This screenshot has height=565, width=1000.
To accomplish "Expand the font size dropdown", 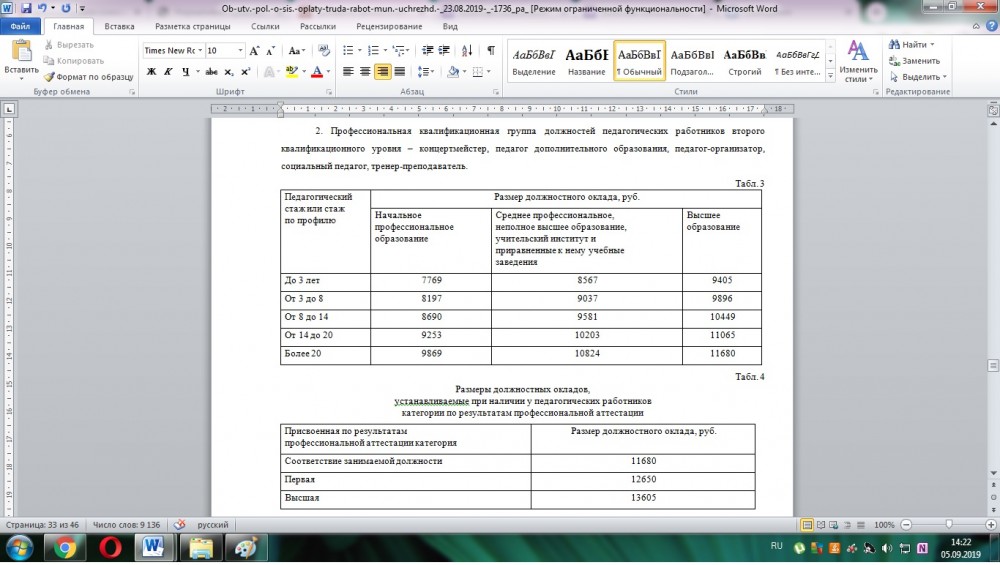I will pyautogui.click(x=240, y=50).
